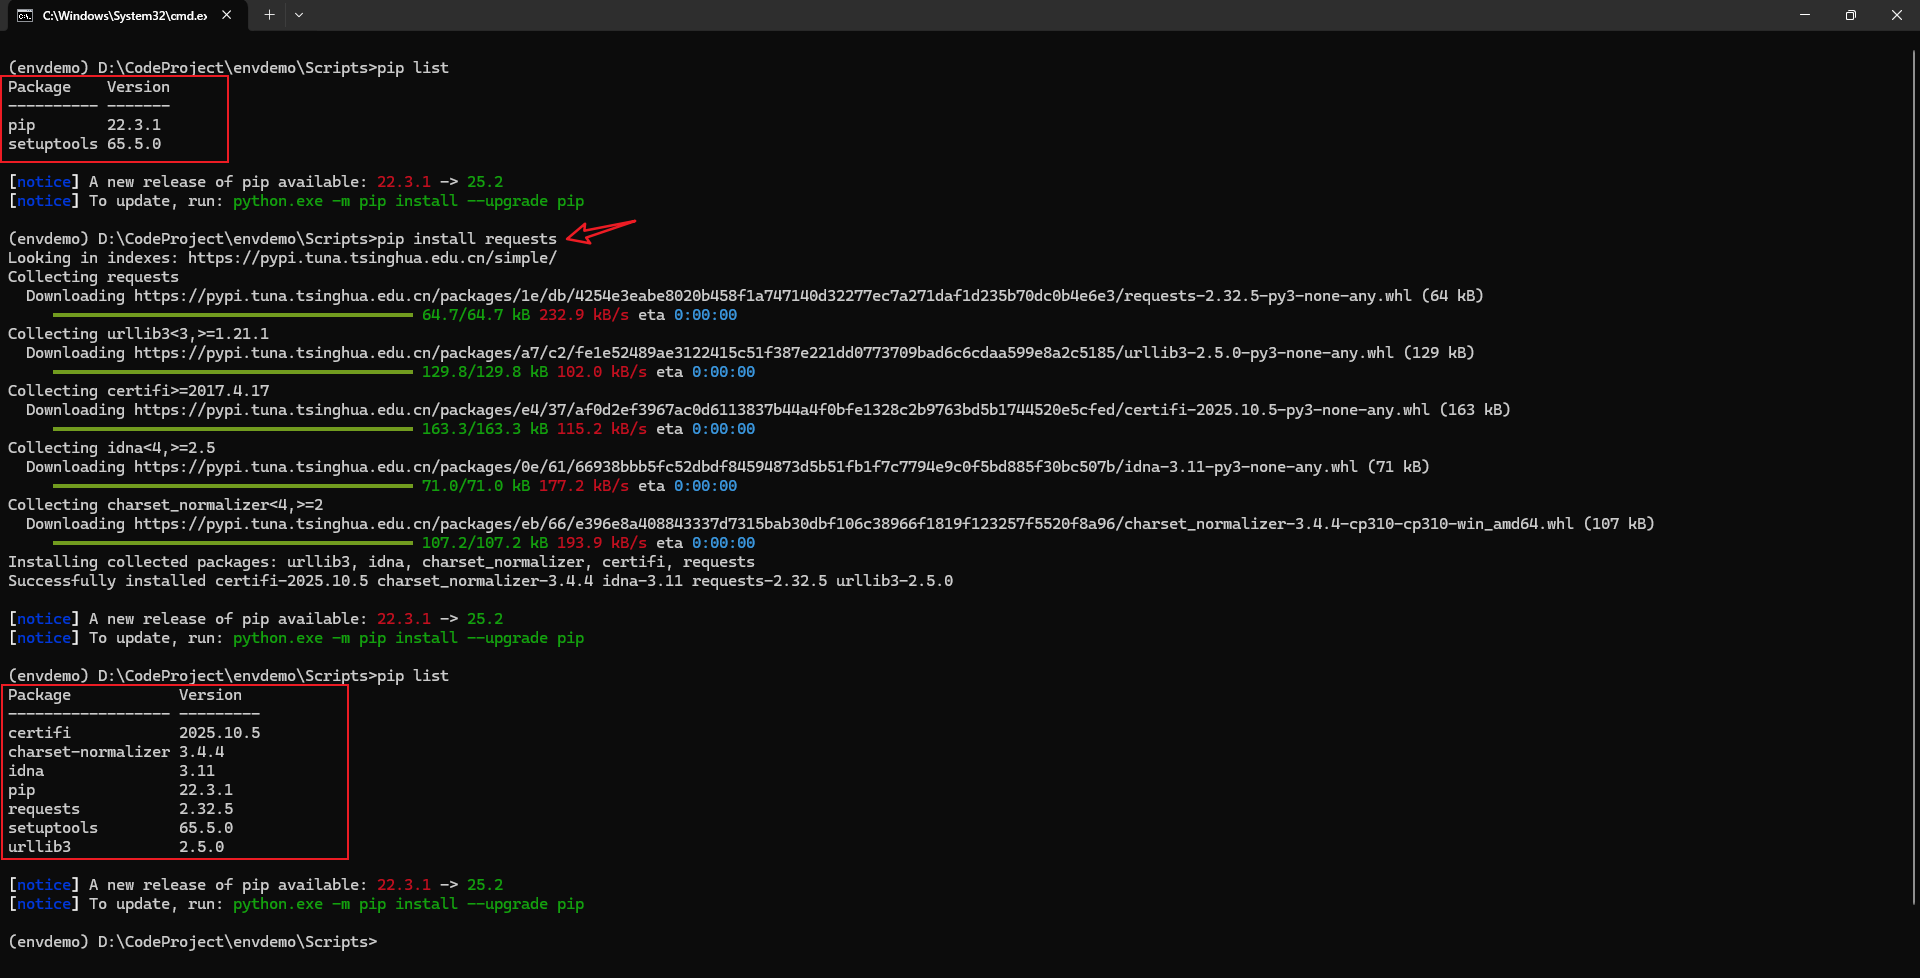Select the red arrow annotation near pip install requests
This screenshot has width=1920, height=978.
(600, 231)
